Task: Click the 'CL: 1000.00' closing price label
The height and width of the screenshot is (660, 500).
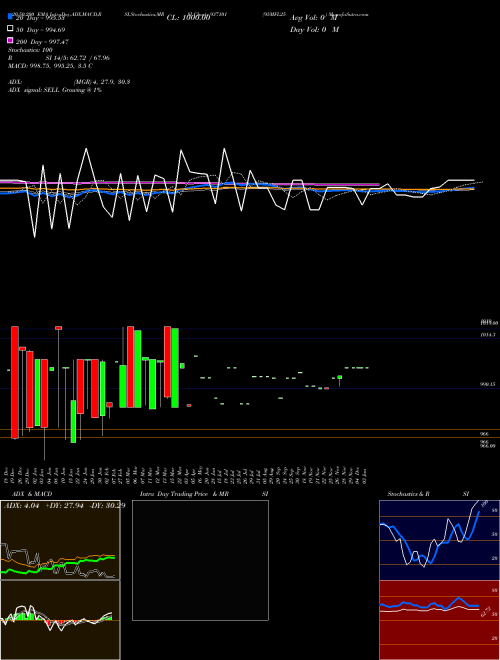Action: pyautogui.click(x=188, y=18)
